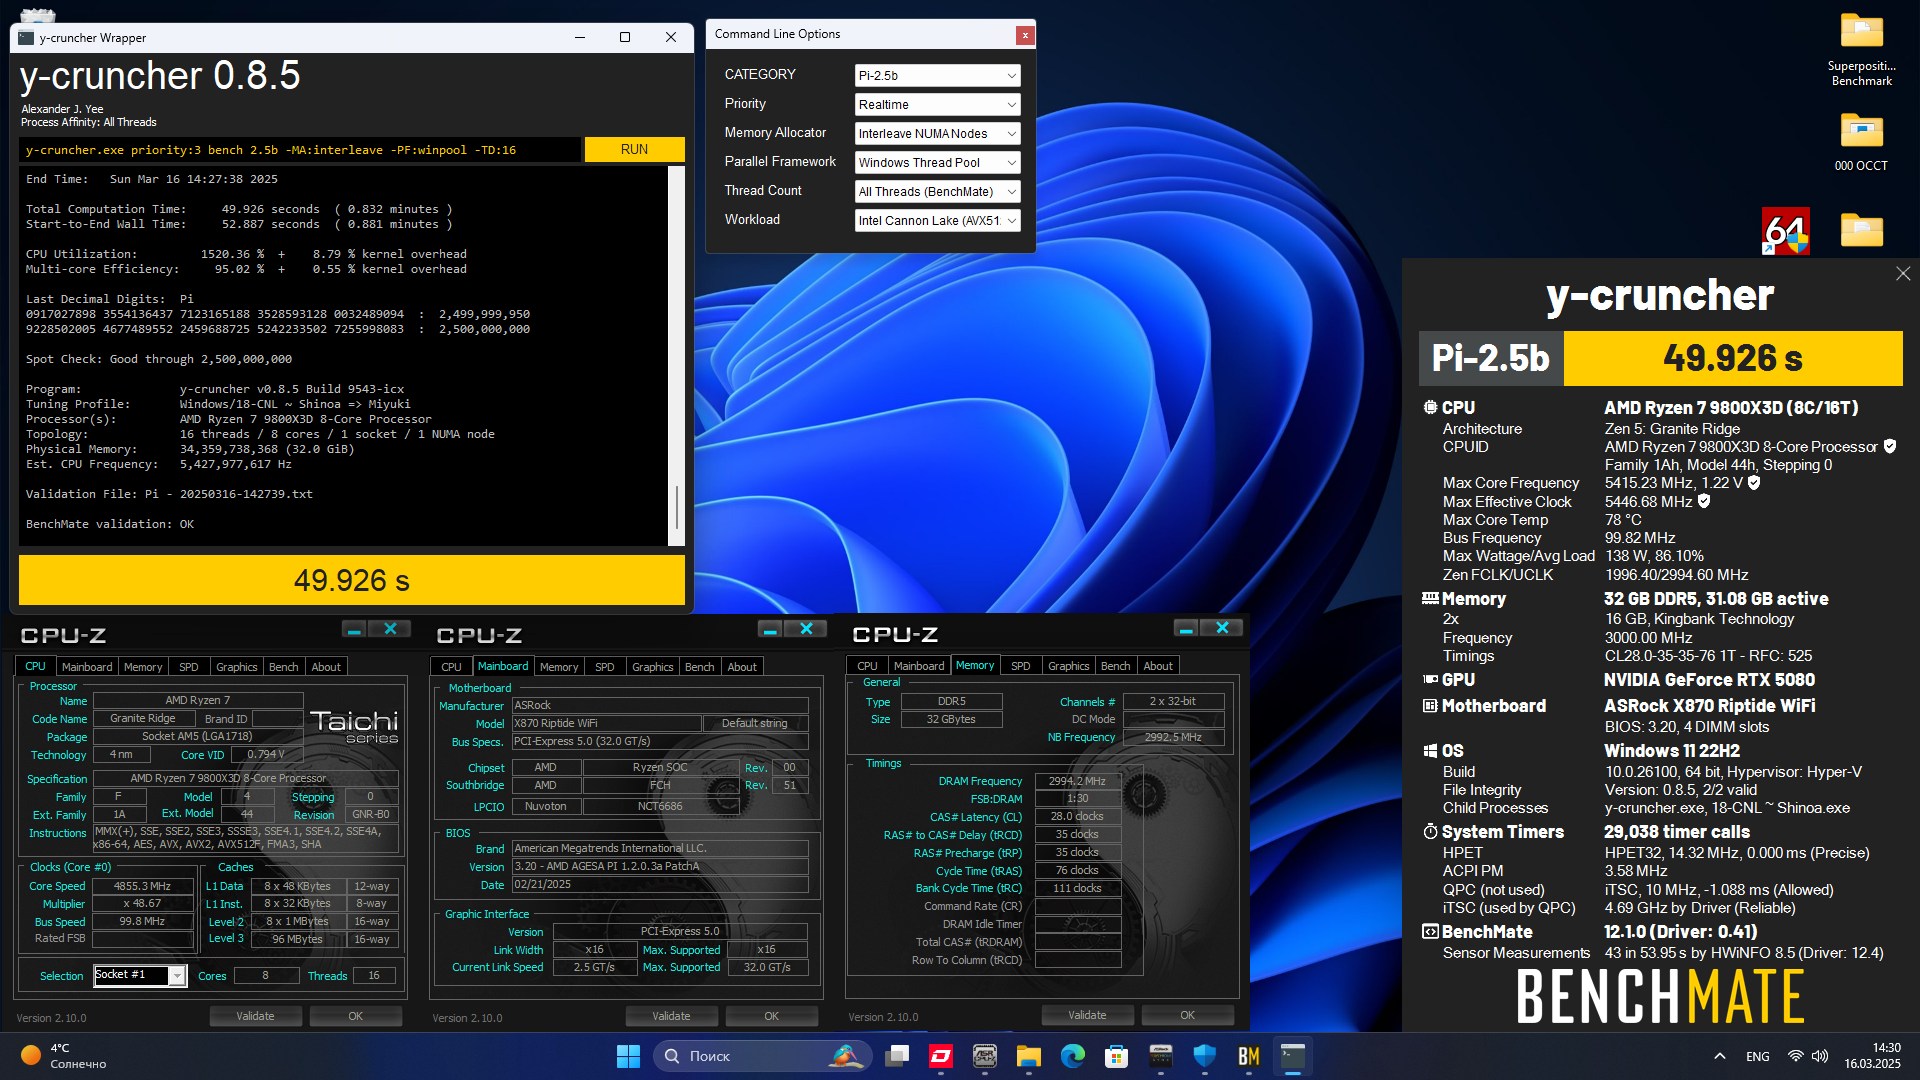Click the yellow RUN button in y-cruncher
The width and height of the screenshot is (1920, 1080).
[x=634, y=149]
